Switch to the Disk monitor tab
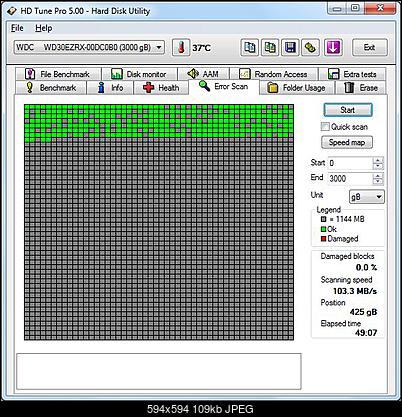This screenshot has height=417, width=402. pos(139,74)
